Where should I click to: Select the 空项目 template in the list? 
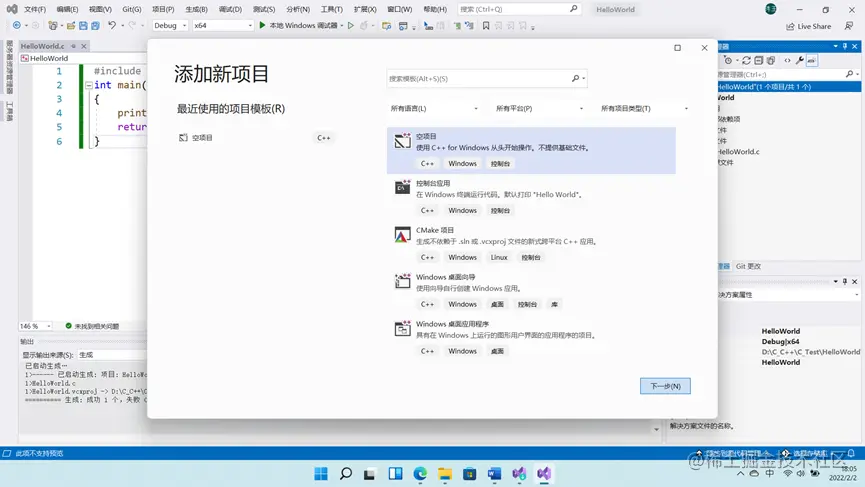tap(531, 150)
